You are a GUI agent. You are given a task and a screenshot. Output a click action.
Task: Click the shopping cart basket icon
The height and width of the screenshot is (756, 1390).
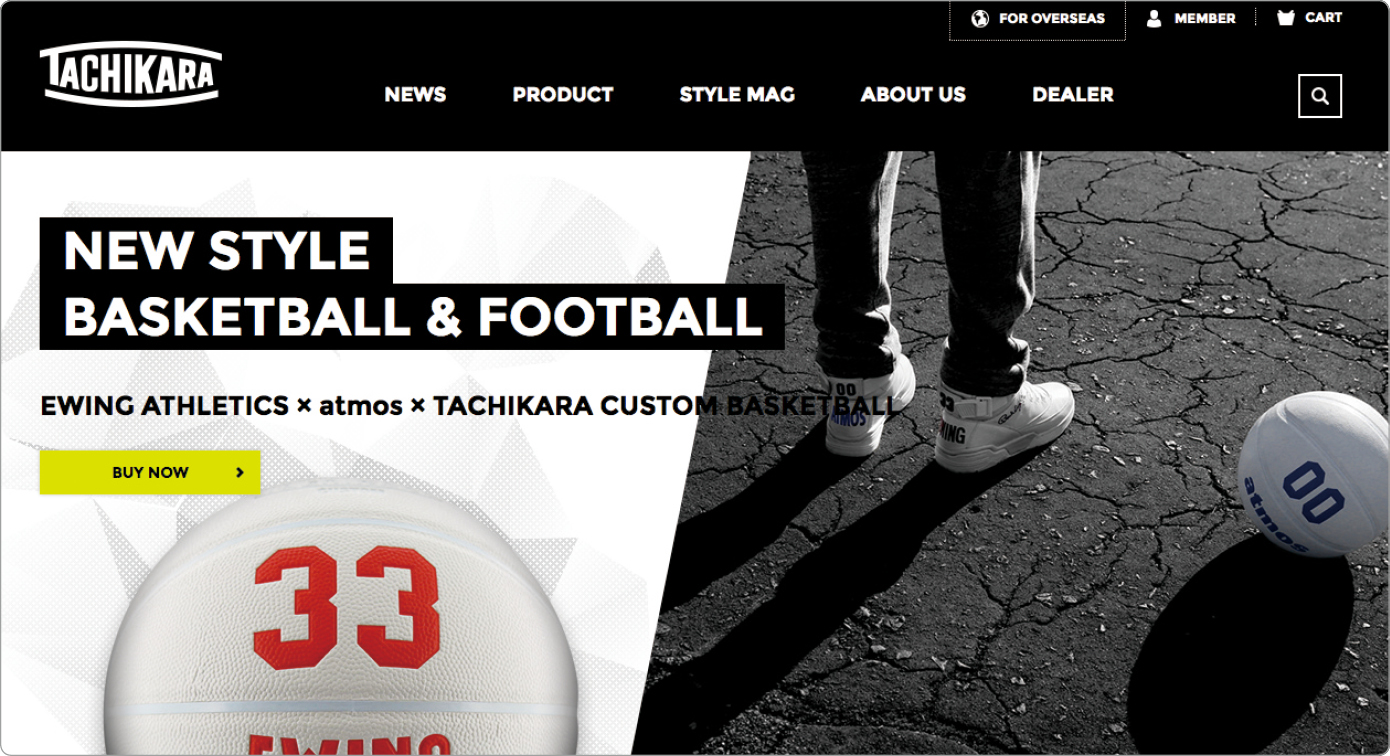[1286, 18]
